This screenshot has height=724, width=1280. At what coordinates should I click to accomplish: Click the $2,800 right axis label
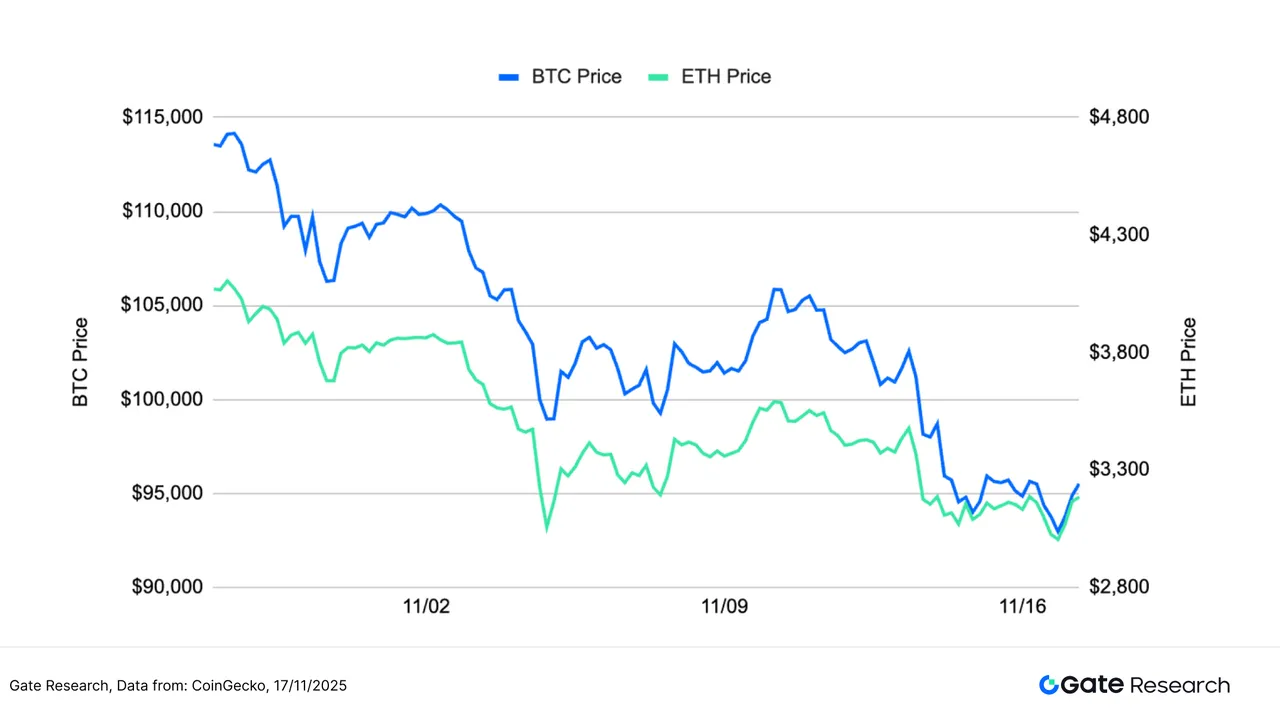point(1120,587)
